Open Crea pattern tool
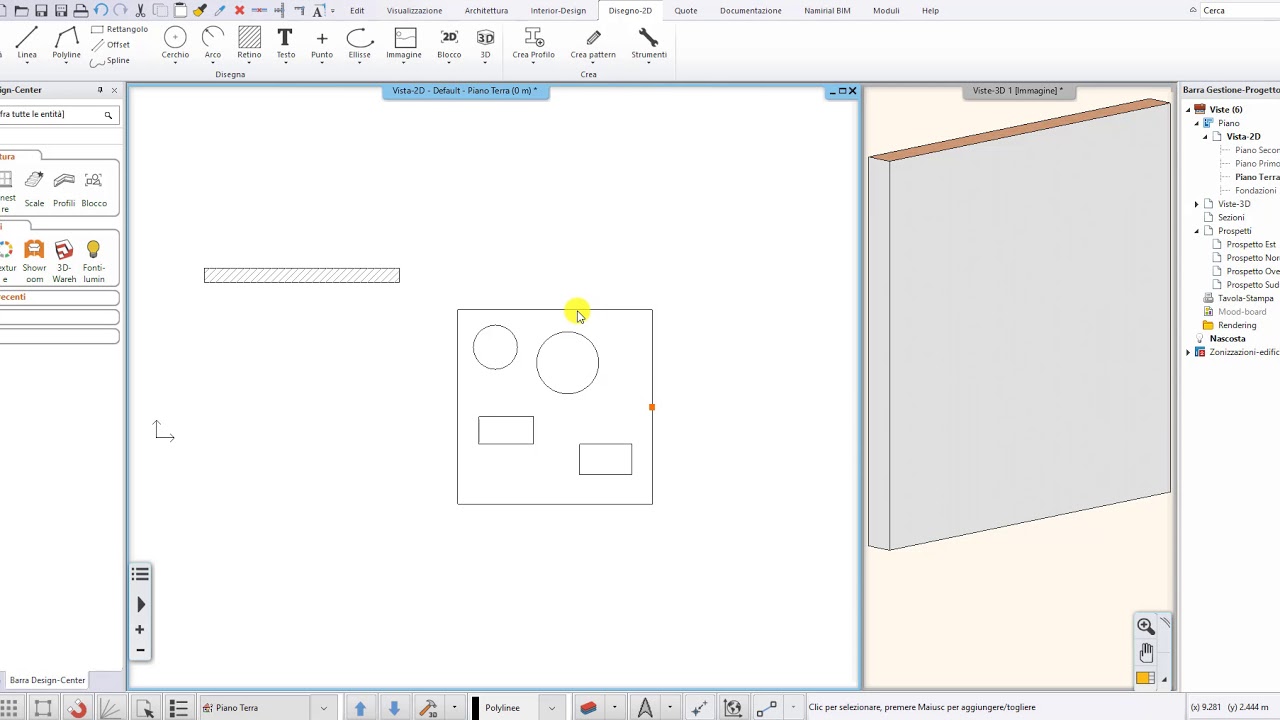 click(x=593, y=43)
